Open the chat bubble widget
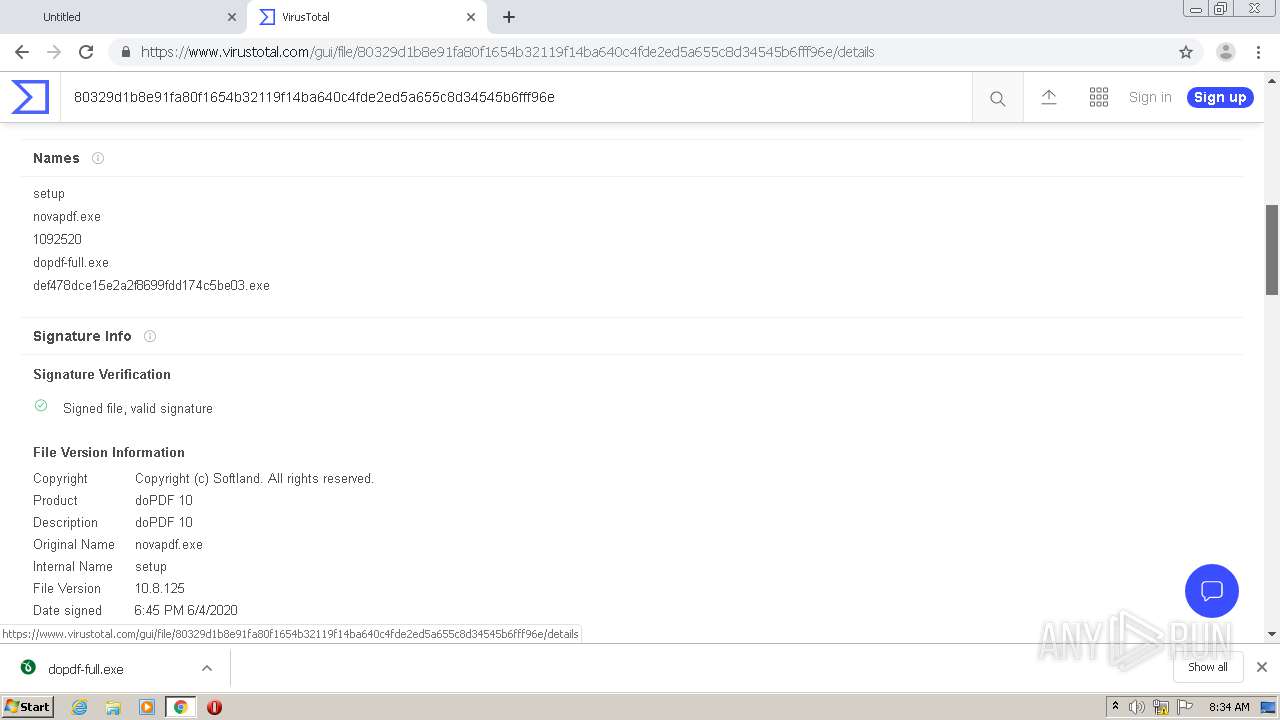Viewport: 1280px width, 720px height. (x=1212, y=591)
